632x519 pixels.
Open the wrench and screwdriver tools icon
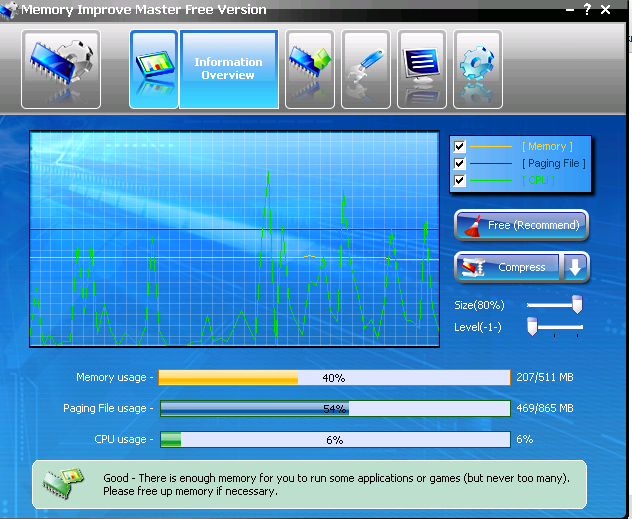coord(366,69)
